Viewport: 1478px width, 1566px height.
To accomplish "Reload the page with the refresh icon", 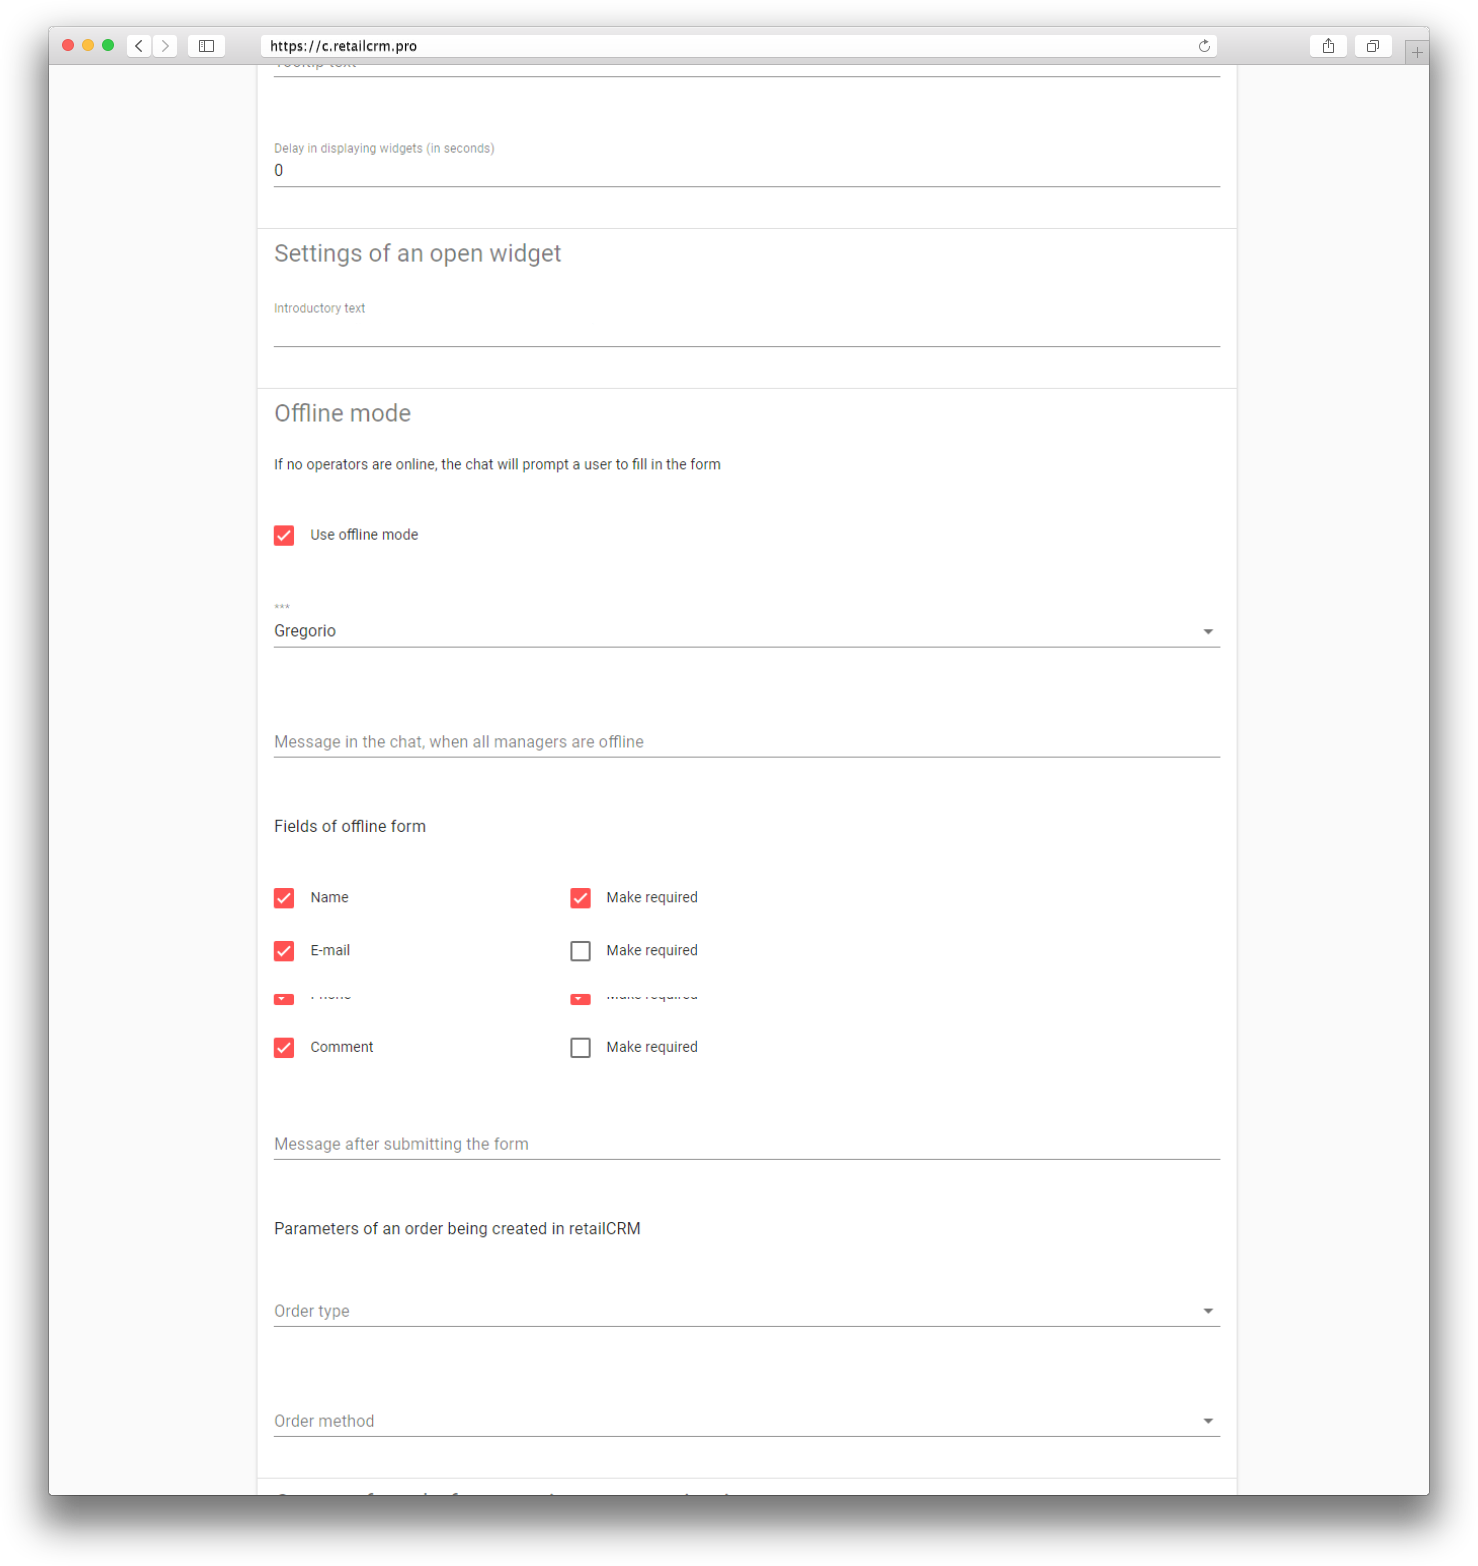I will pos(1204,46).
